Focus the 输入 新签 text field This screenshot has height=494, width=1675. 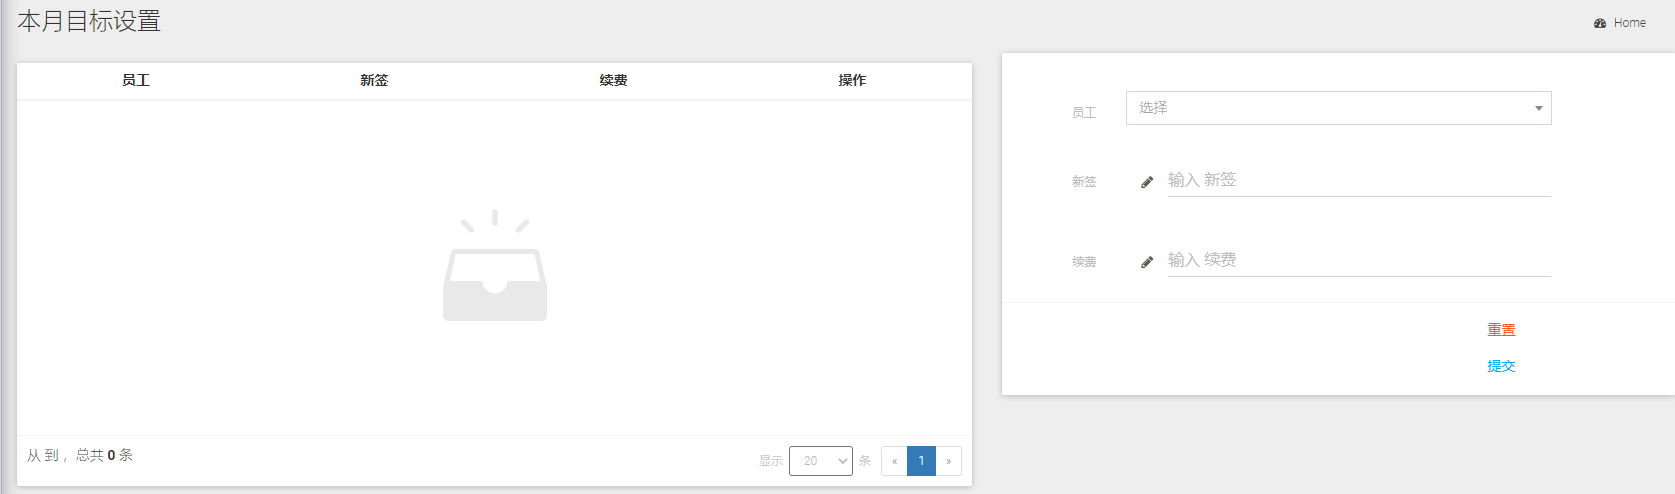coord(1358,180)
